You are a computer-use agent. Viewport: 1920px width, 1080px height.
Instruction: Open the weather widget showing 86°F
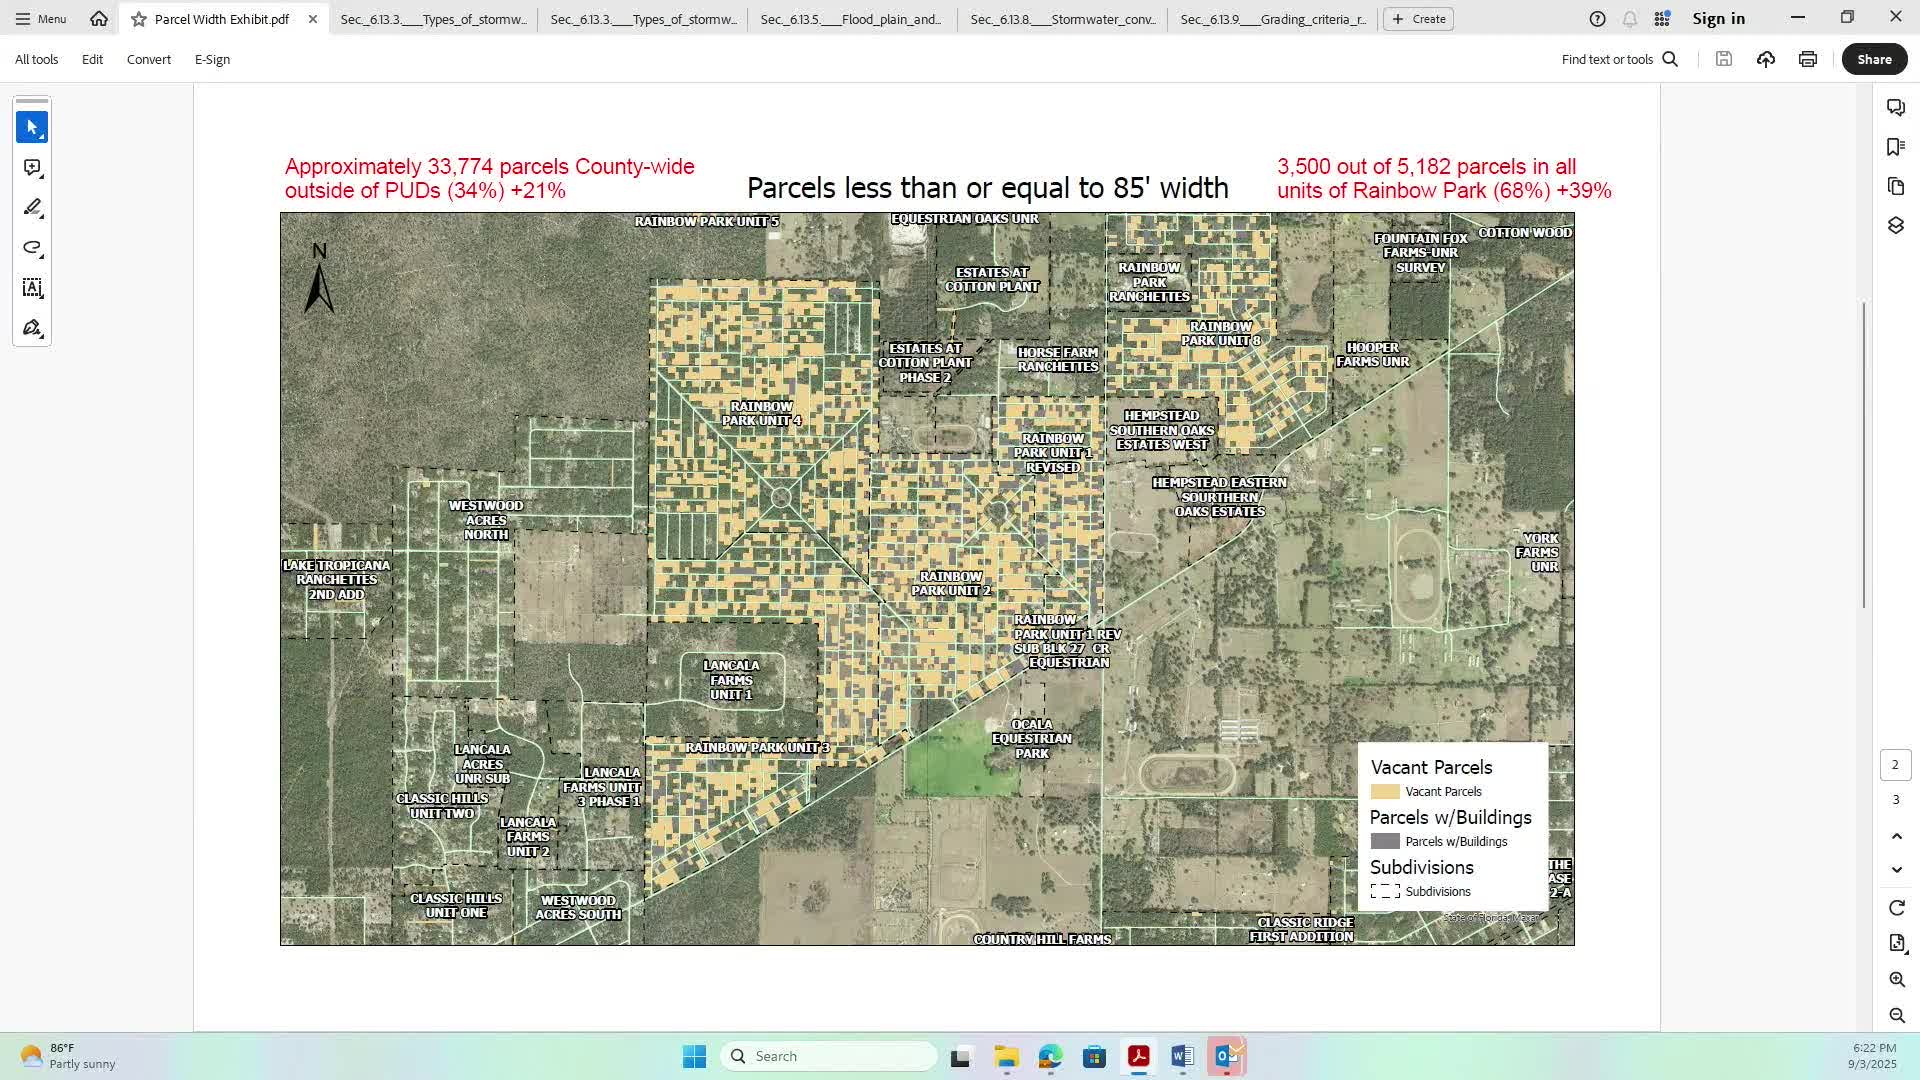point(68,1056)
